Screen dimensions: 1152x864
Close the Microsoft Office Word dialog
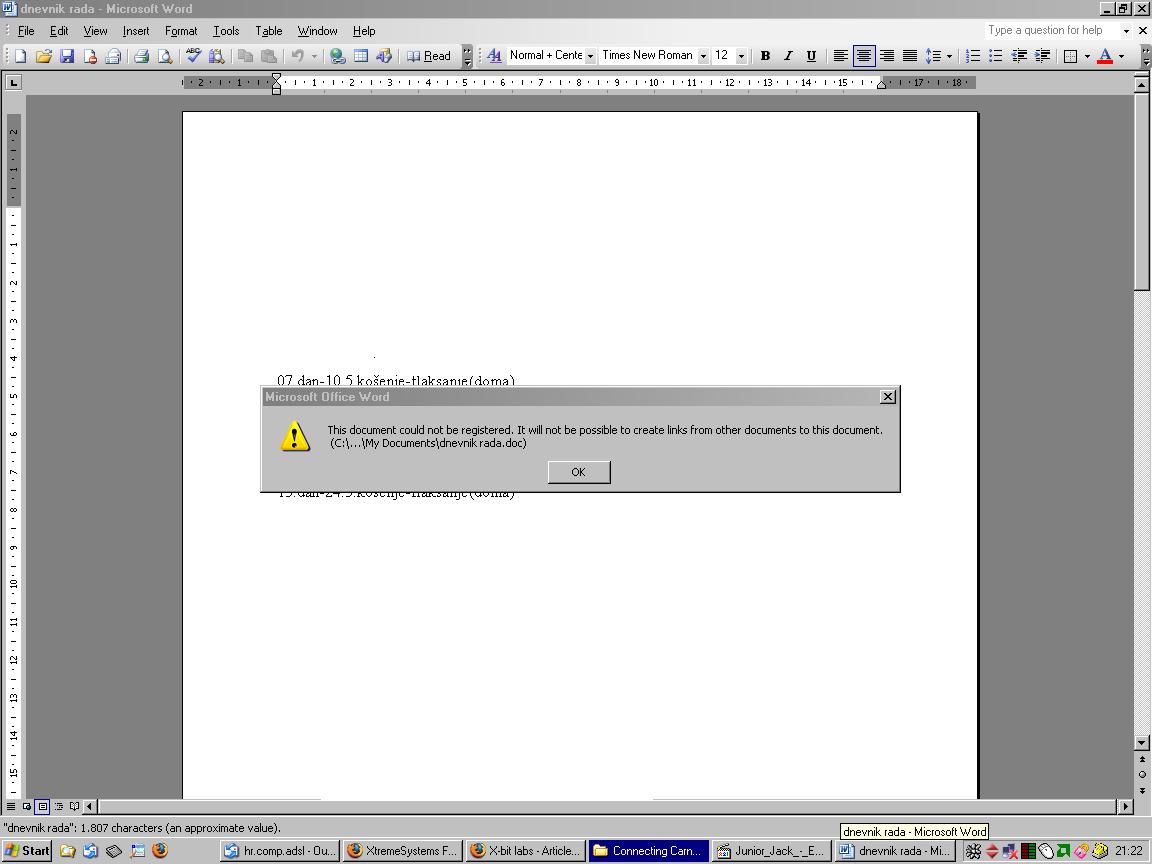point(888,397)
